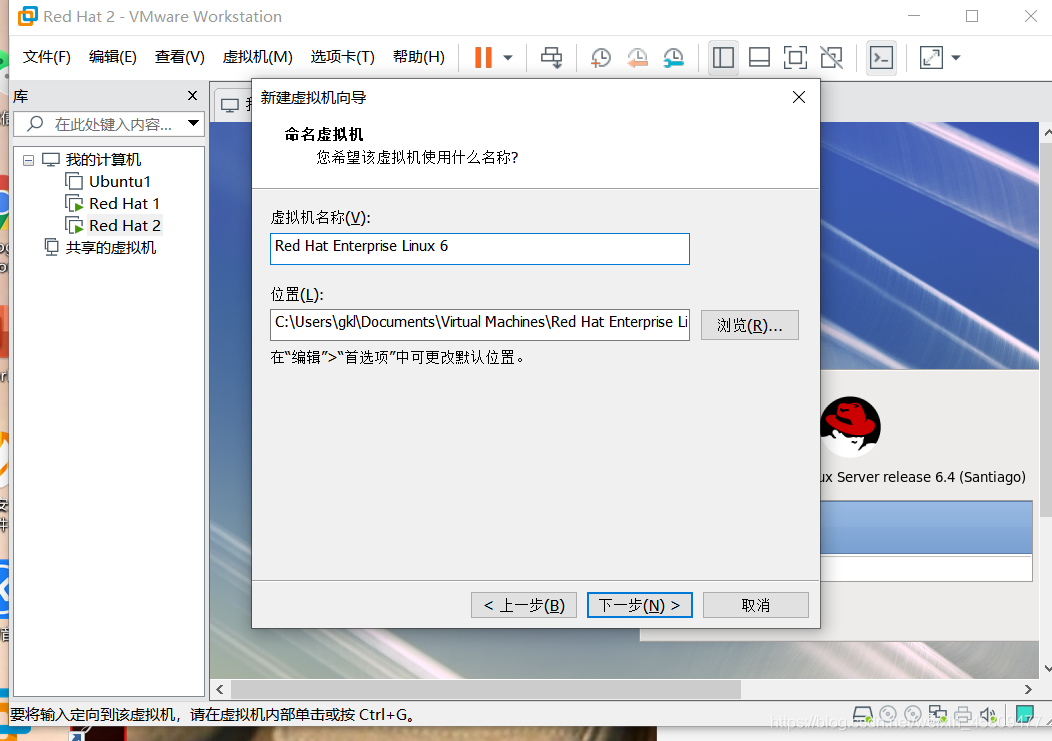
Task: Click the 下一步(N) next button
Action: pyautogui.click(x=639, y=605)
